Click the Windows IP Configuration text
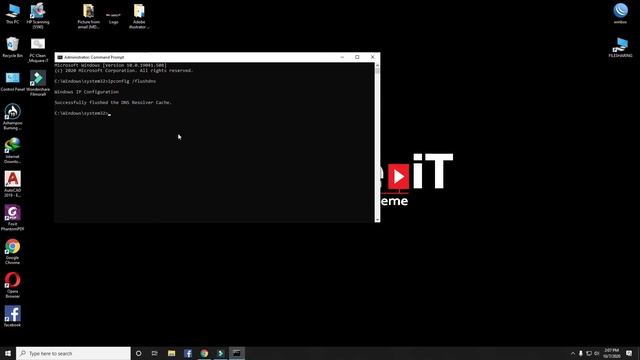Image resolution: width=640 pixels, height=360 pixels. [x=87, y=92]
